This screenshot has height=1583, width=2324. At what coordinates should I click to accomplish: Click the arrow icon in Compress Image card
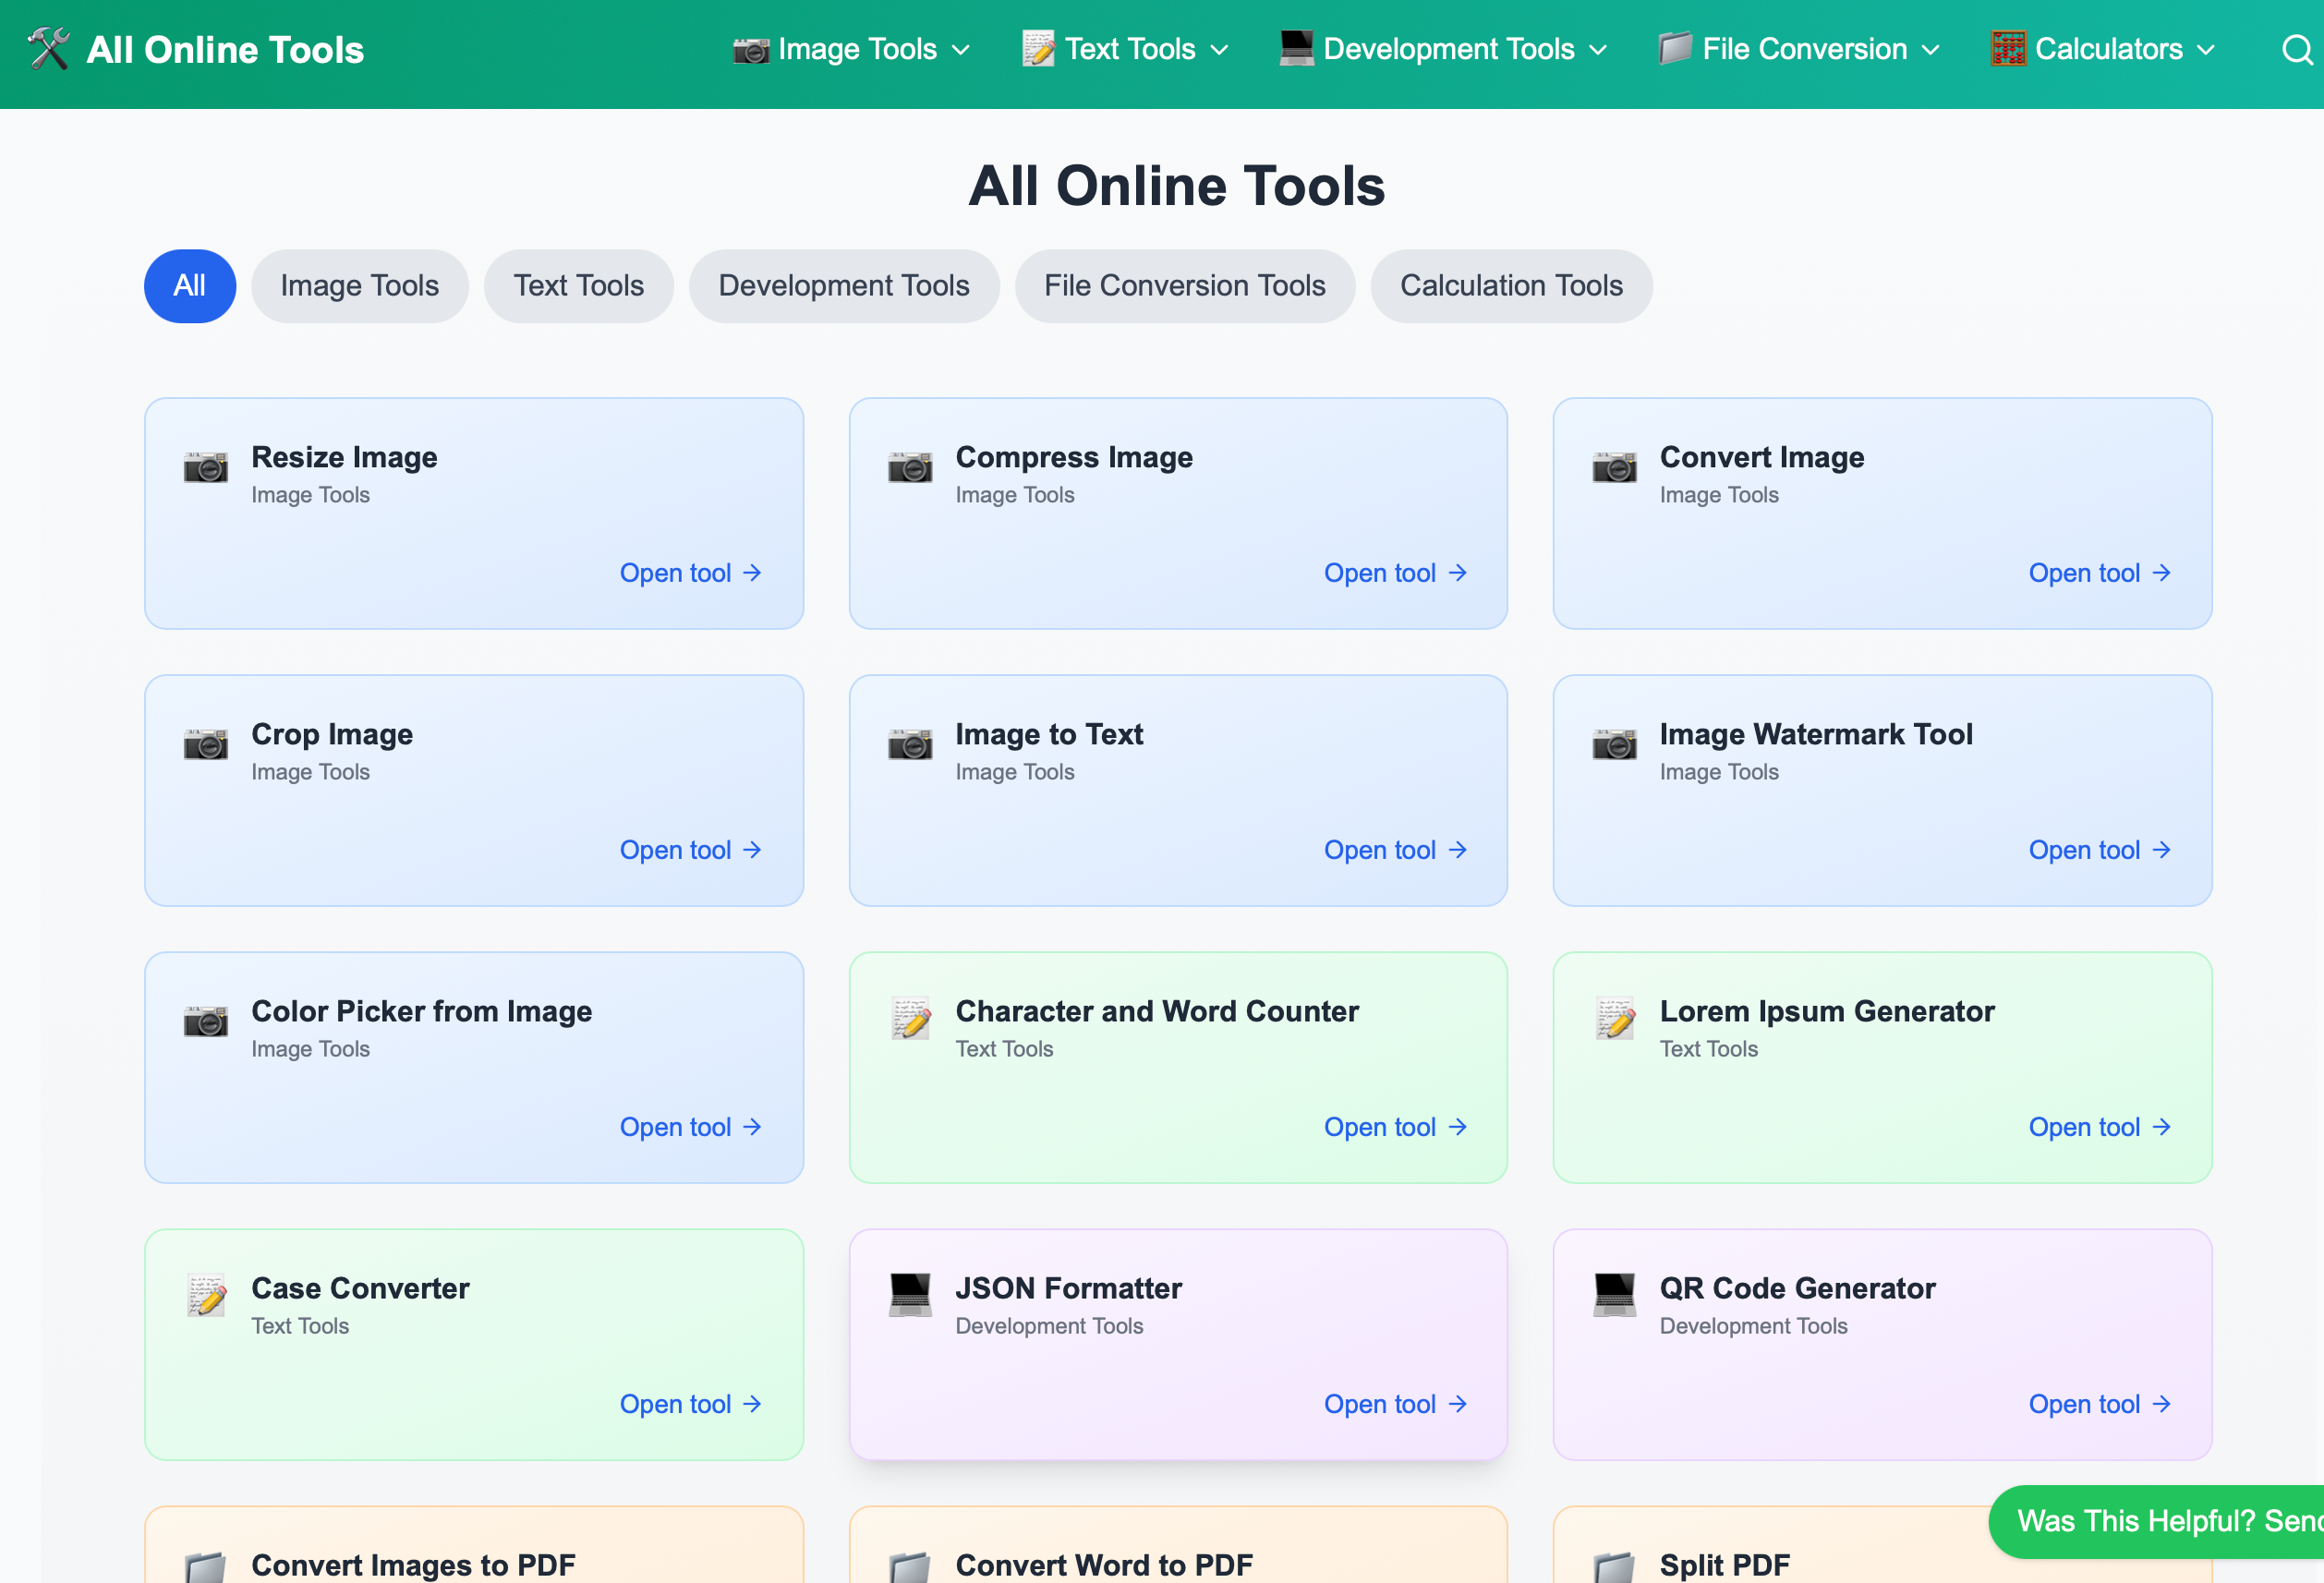tap(1458, 573)
